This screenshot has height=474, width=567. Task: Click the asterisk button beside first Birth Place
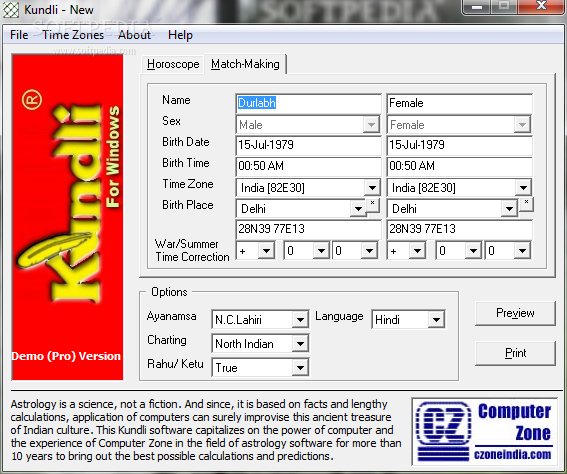click(373, 205)
